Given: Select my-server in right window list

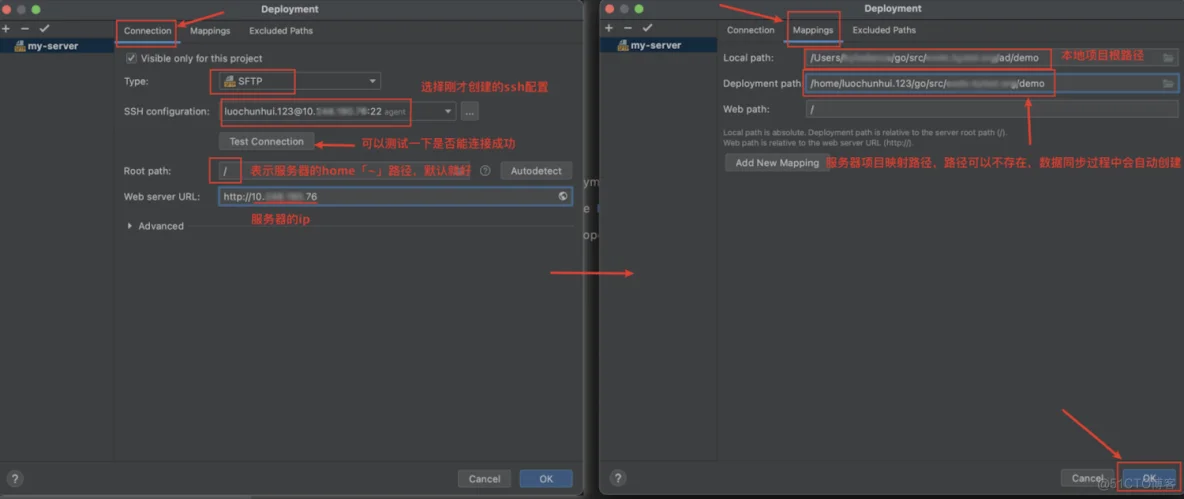Looking at the screenshot, I should pos(658,45).
